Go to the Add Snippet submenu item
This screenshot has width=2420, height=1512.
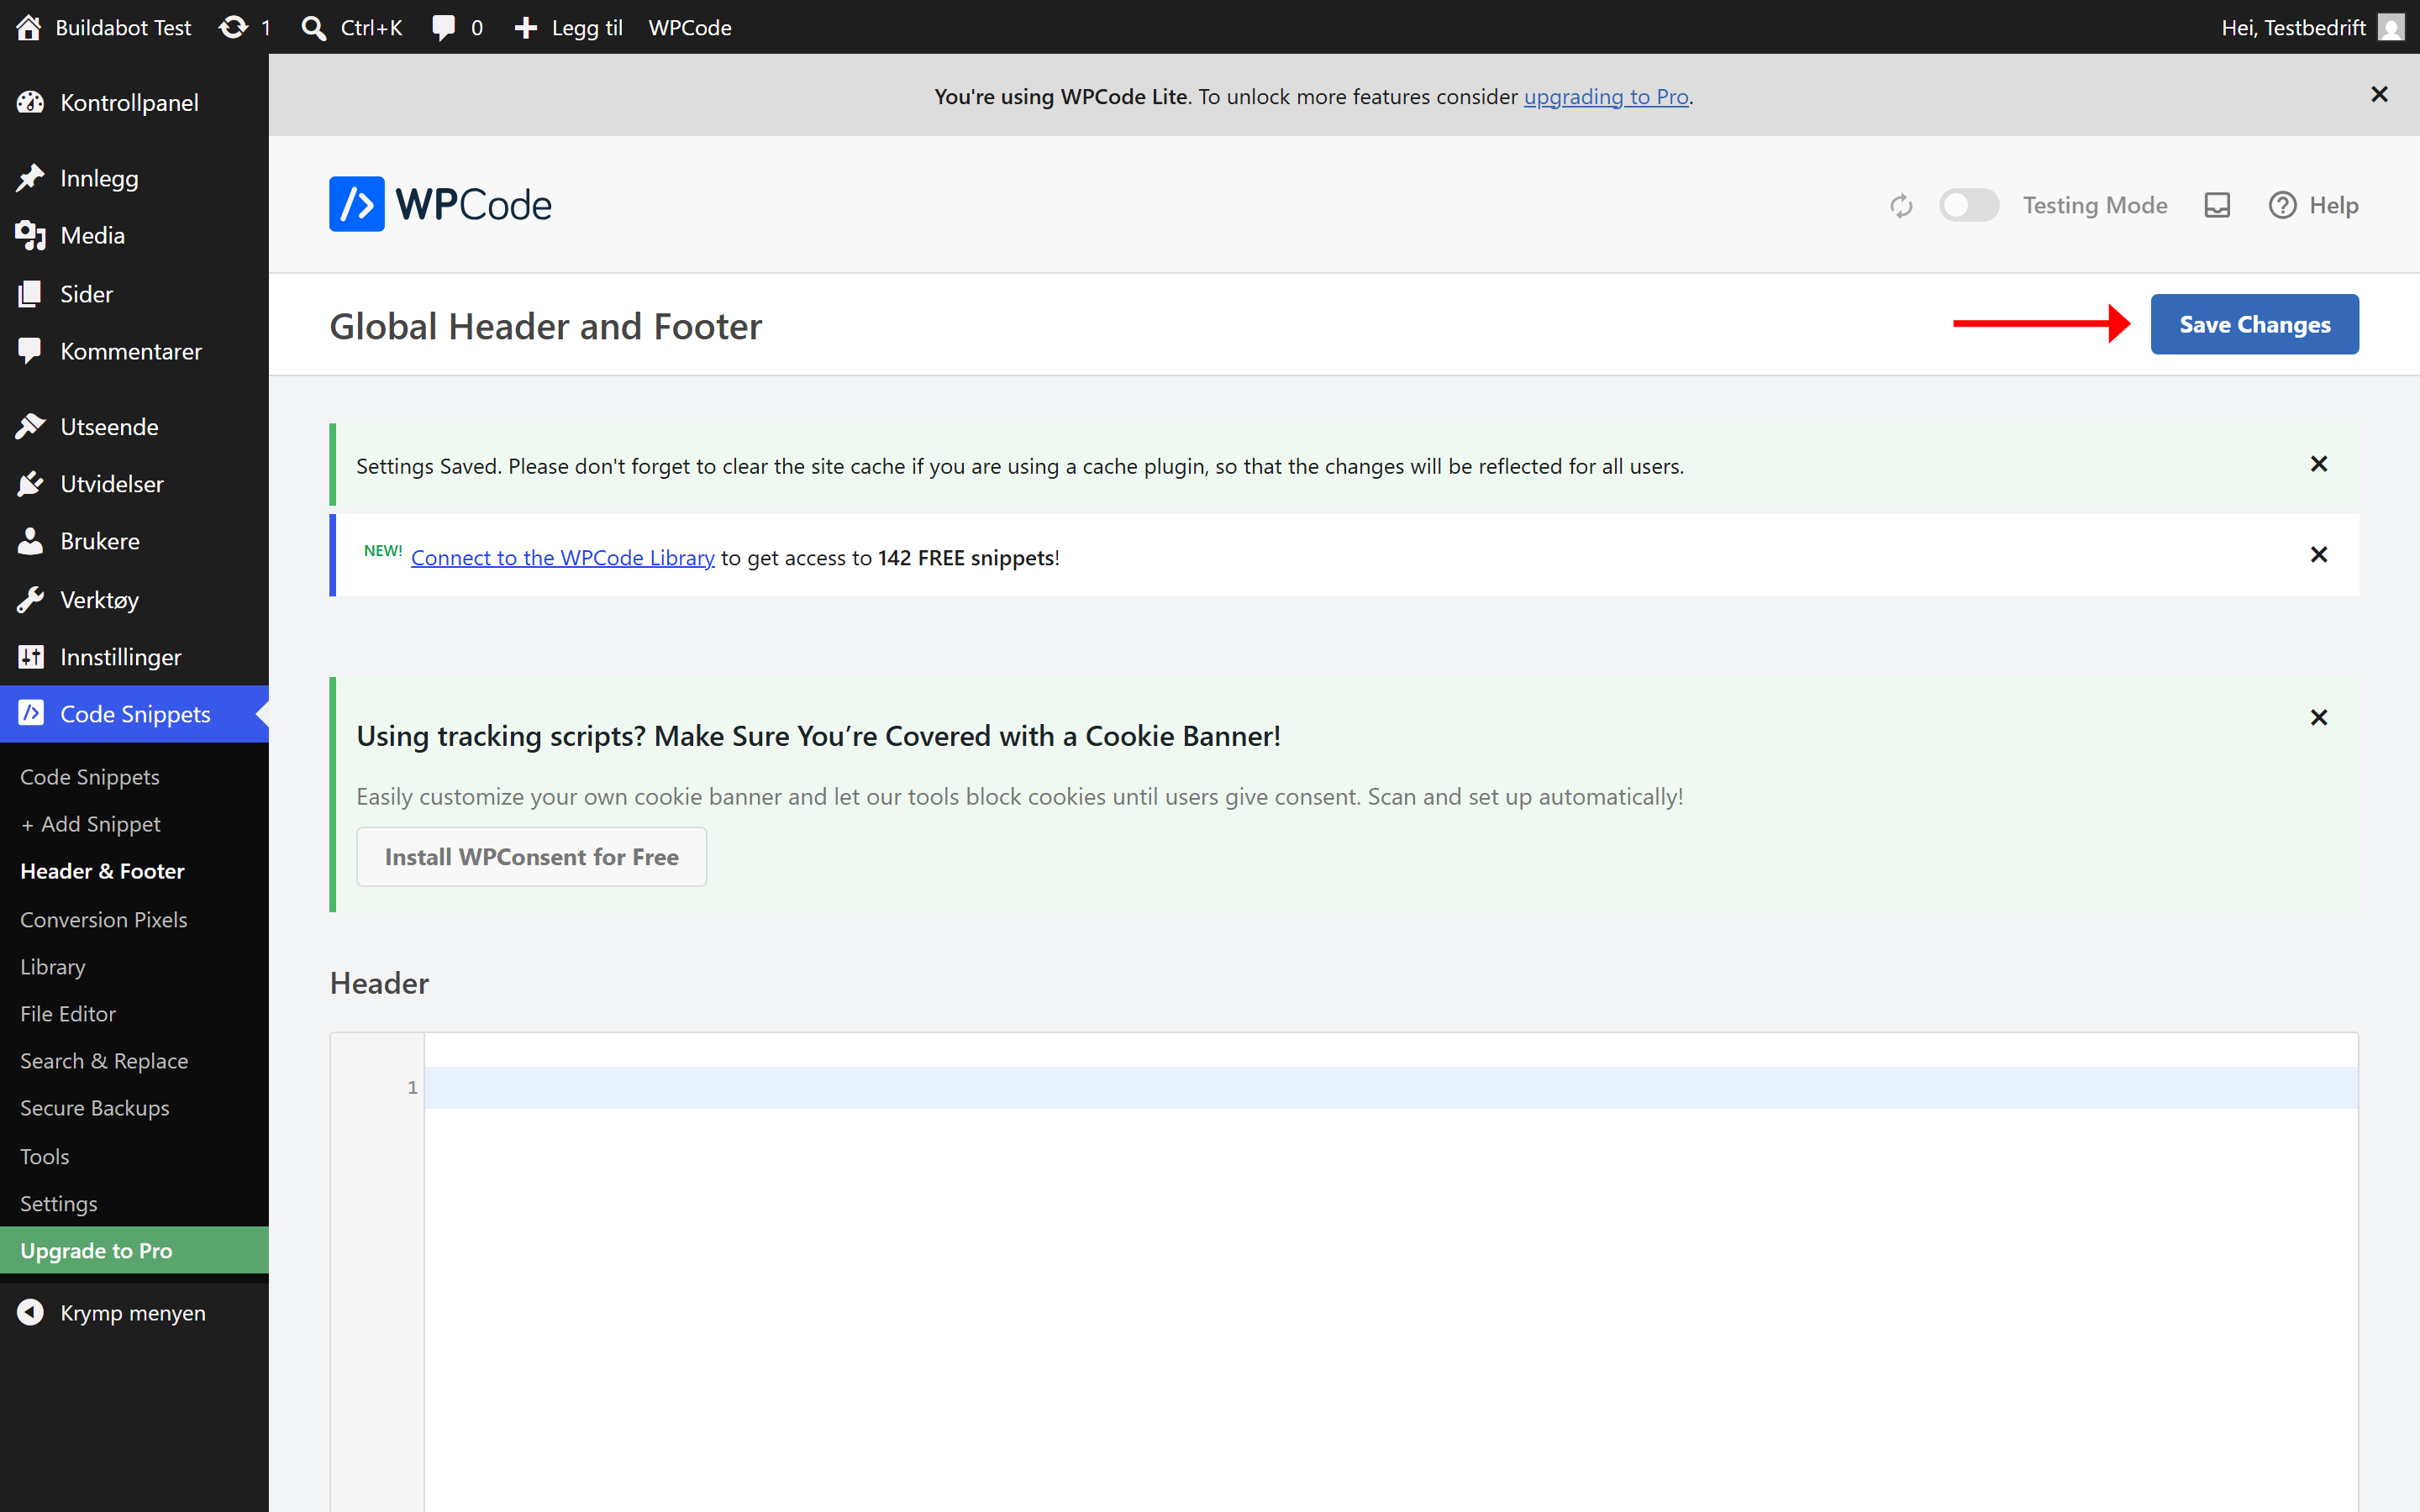90,824
